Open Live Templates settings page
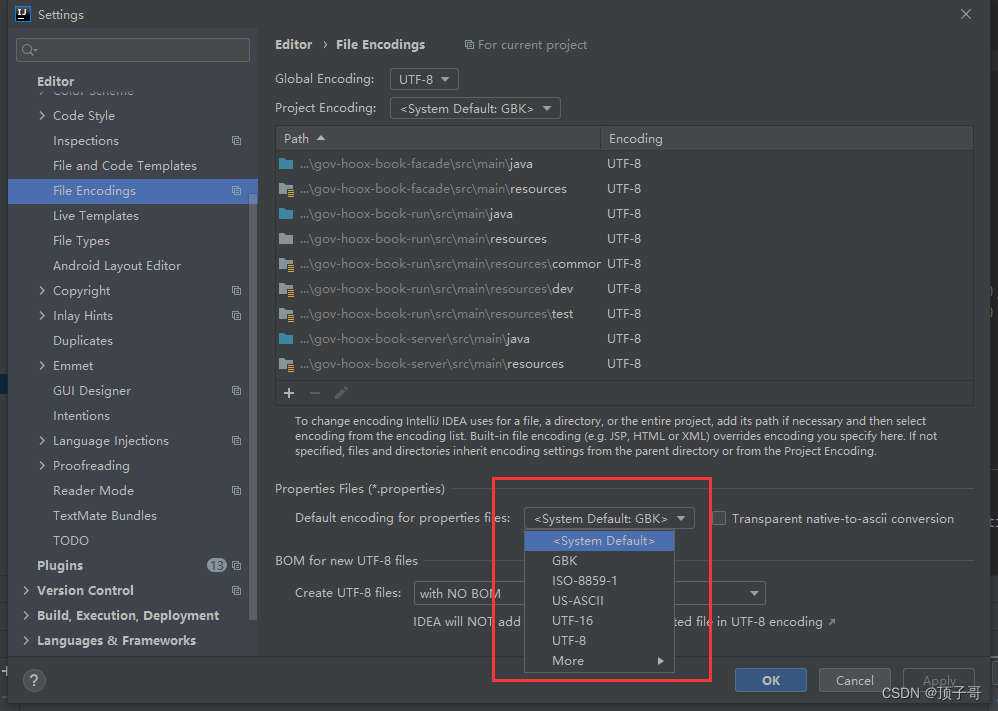The image size is (998, 711). (x=95, y=216)
